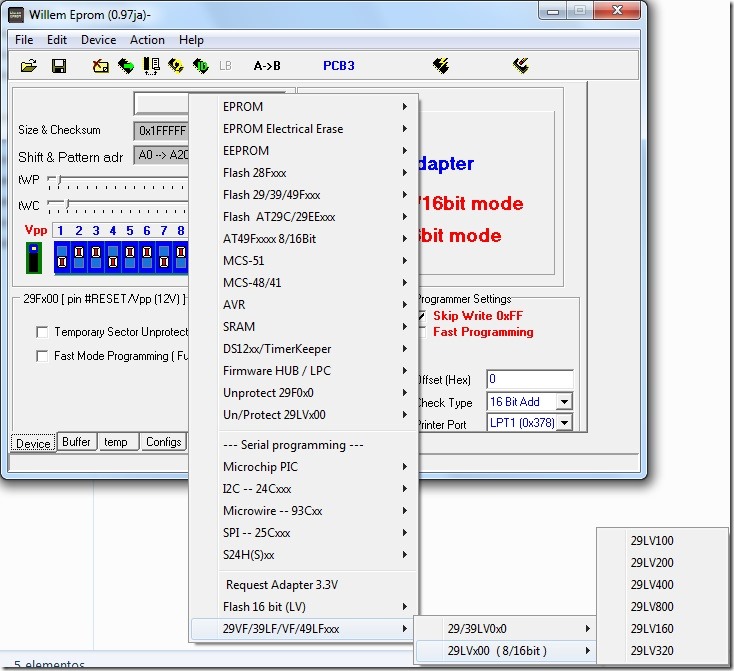Open I2C -- 24Cxxx submenu
This screenshot has width=734, height=671.
(x=304, y=489)
